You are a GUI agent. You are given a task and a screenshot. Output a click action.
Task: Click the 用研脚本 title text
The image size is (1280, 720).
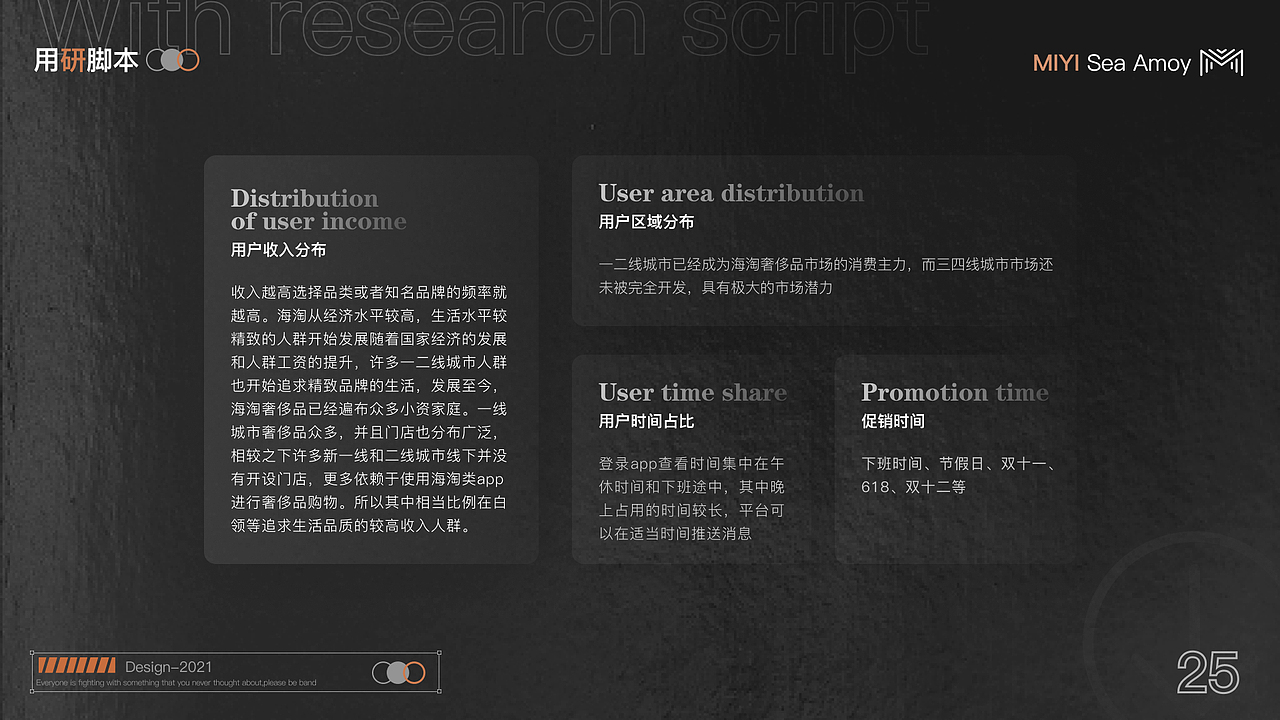(x=86, y=60)
